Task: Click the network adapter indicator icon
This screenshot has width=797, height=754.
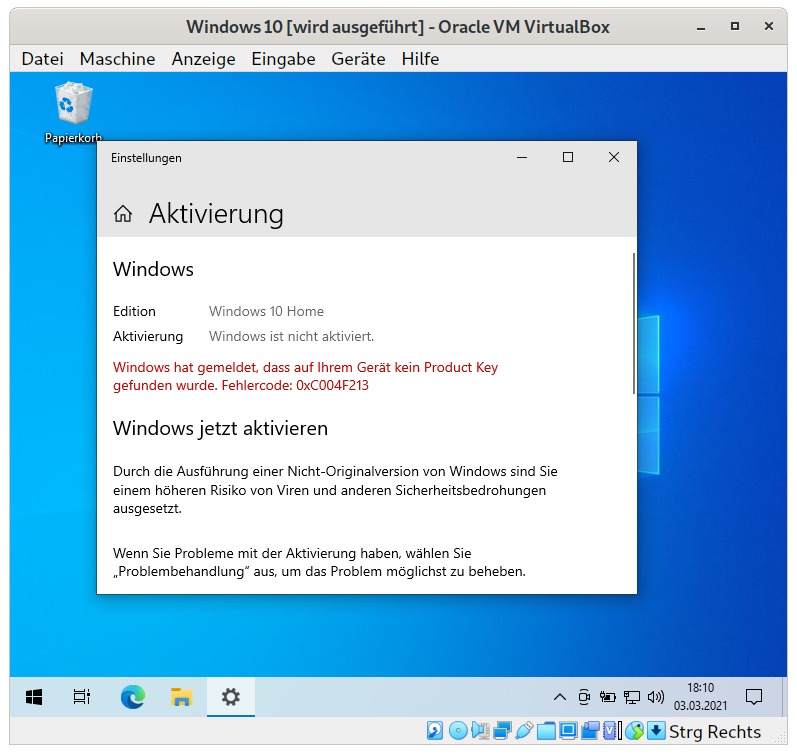Action: tap(502, 731)
